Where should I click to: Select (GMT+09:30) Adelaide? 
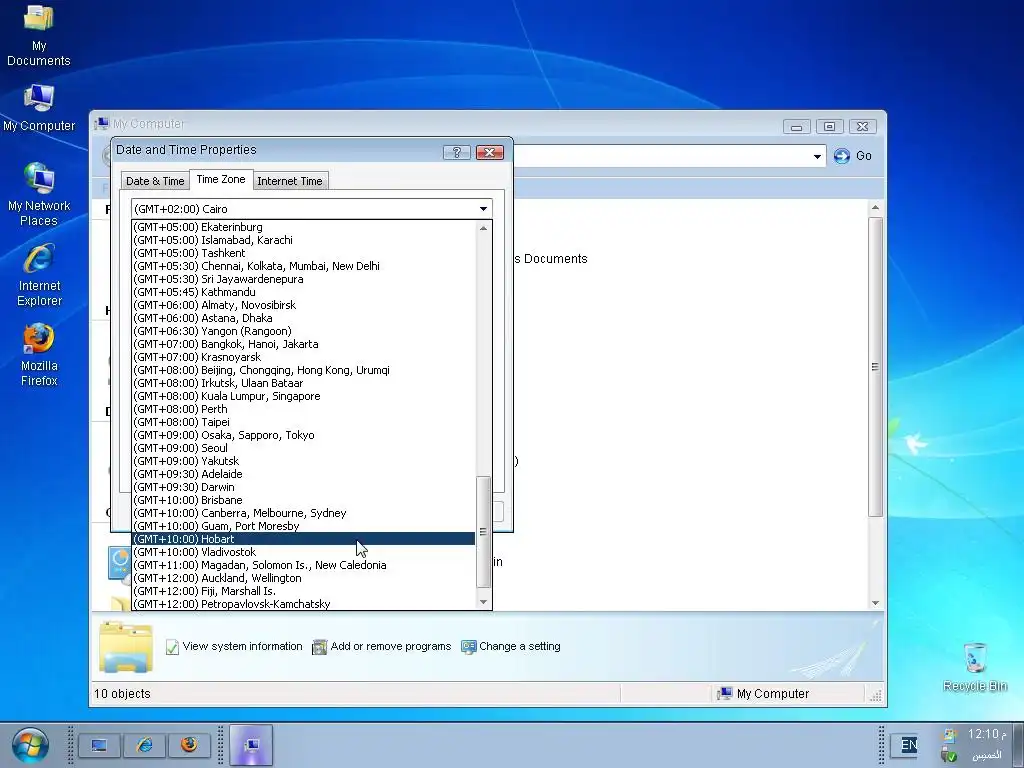tap(304, 474)
